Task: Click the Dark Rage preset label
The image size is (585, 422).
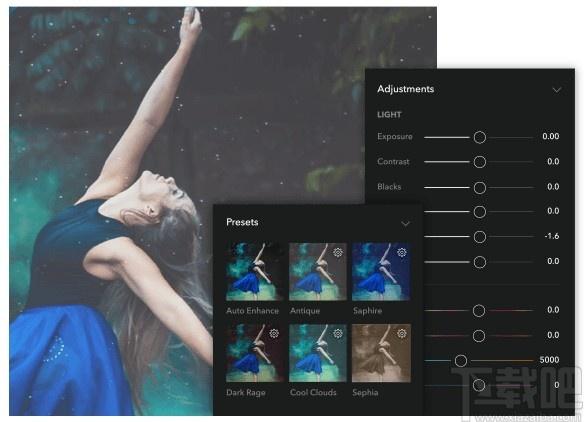Action: 246,393
